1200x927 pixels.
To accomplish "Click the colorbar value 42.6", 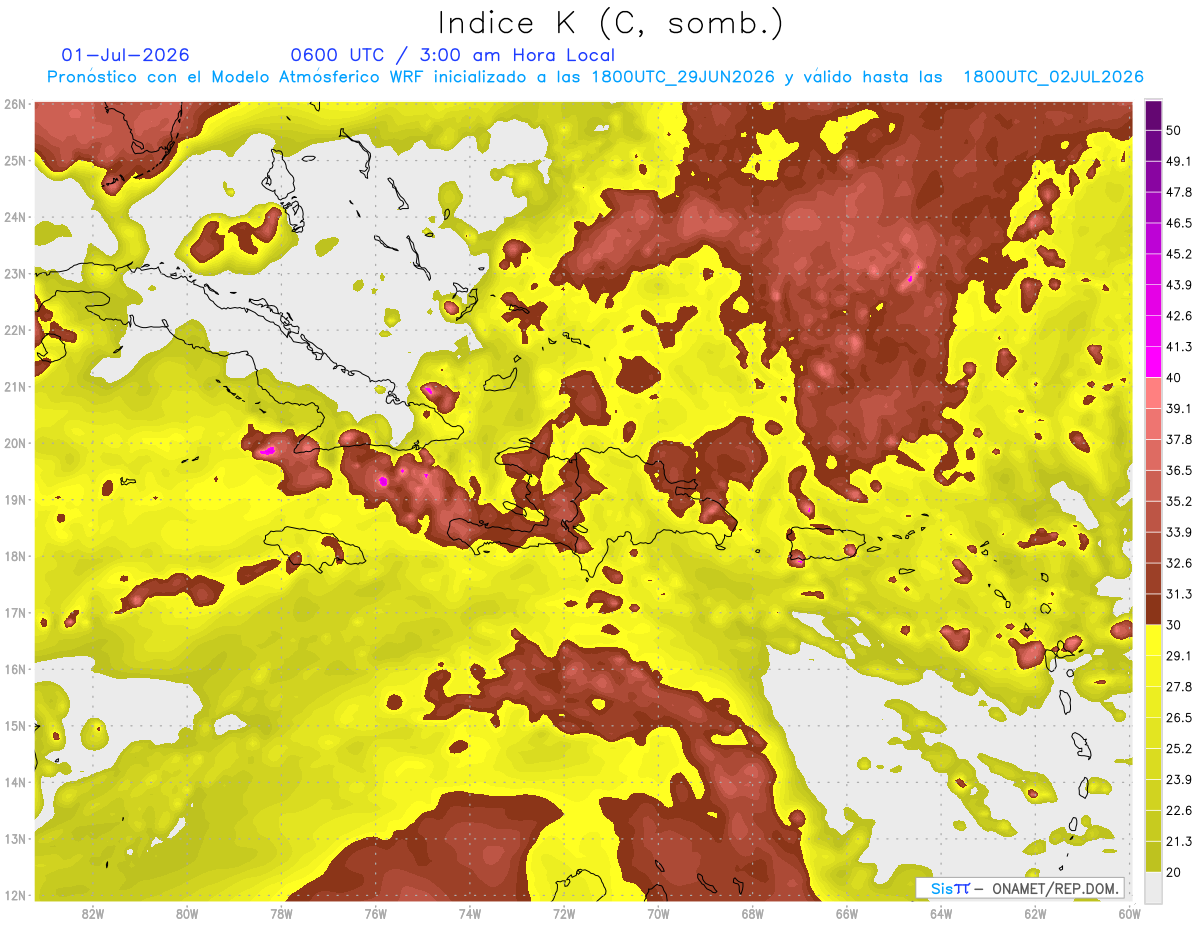I will (x=1179, y=316).
